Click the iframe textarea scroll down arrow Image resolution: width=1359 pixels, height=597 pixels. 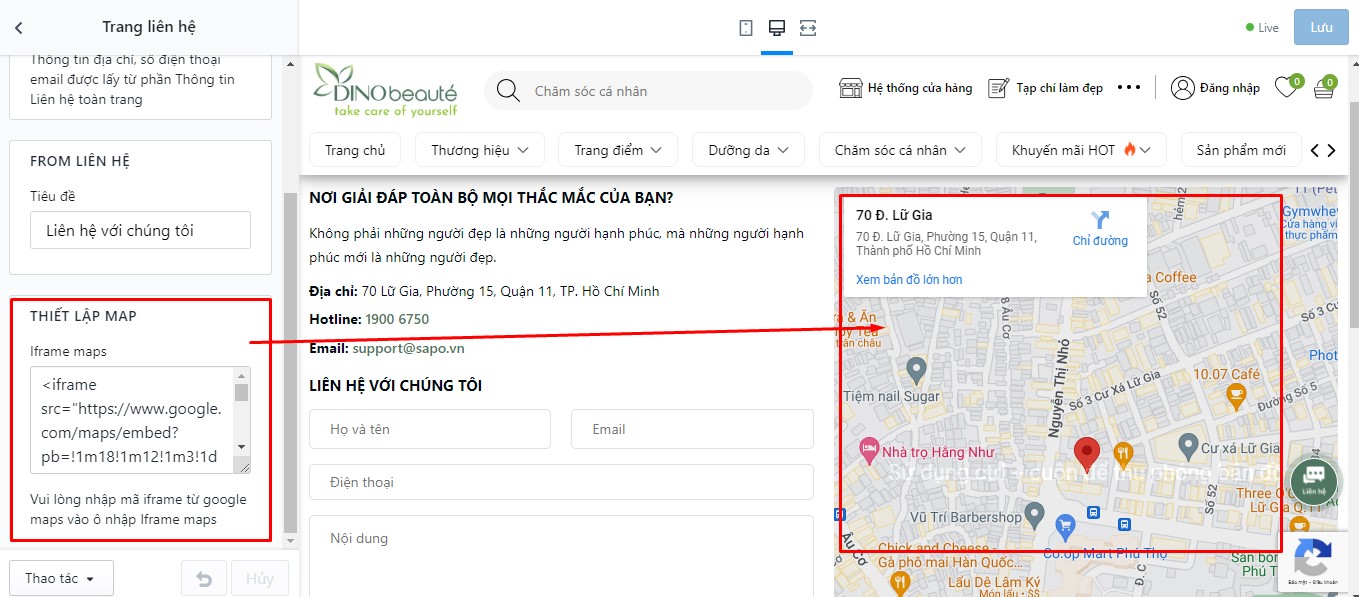tap(241, 447)
